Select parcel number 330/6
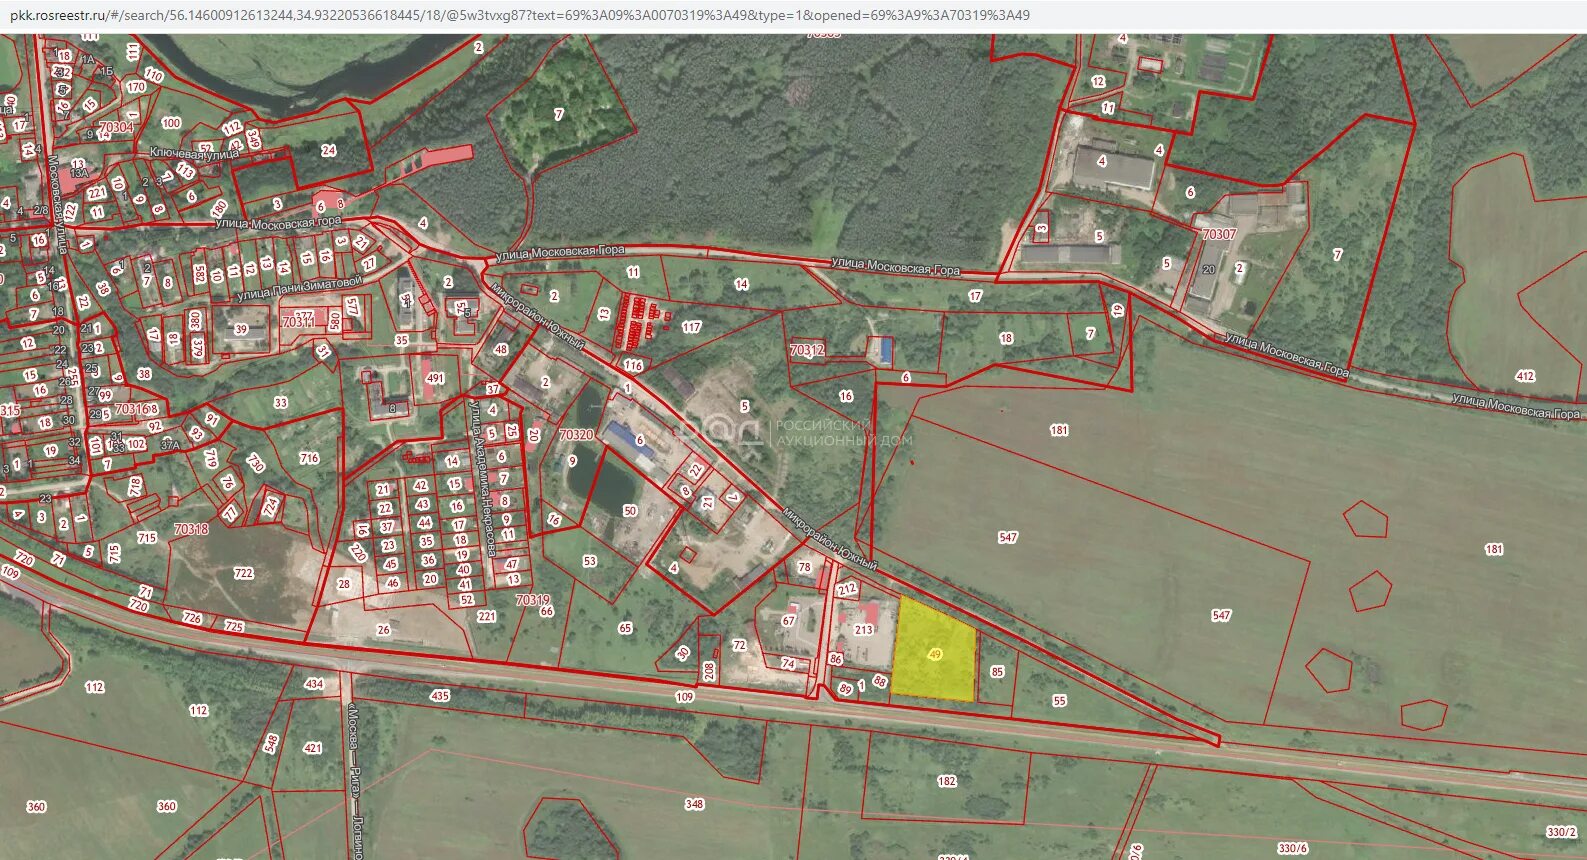1587x860 pixels. point(1292,849)
